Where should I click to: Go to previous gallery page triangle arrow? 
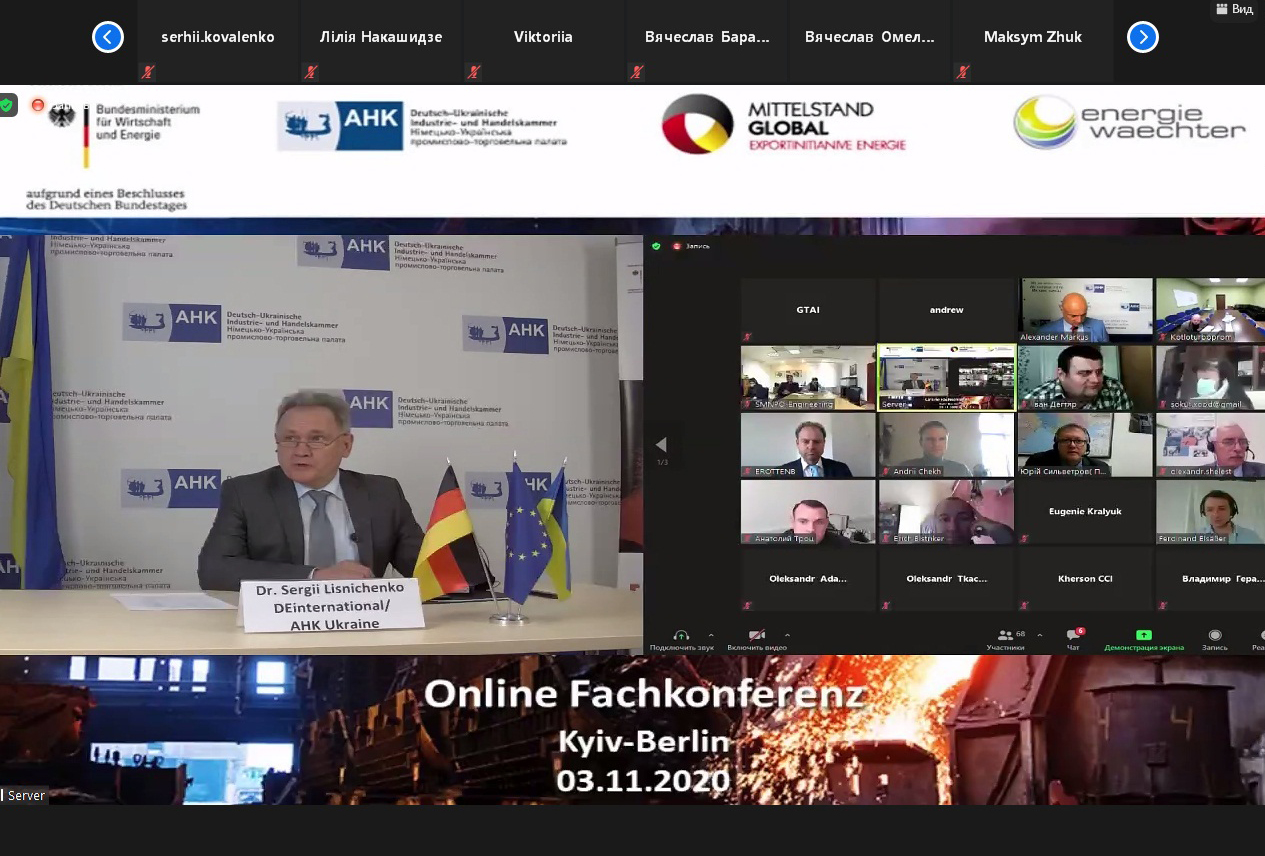point(660,445)
